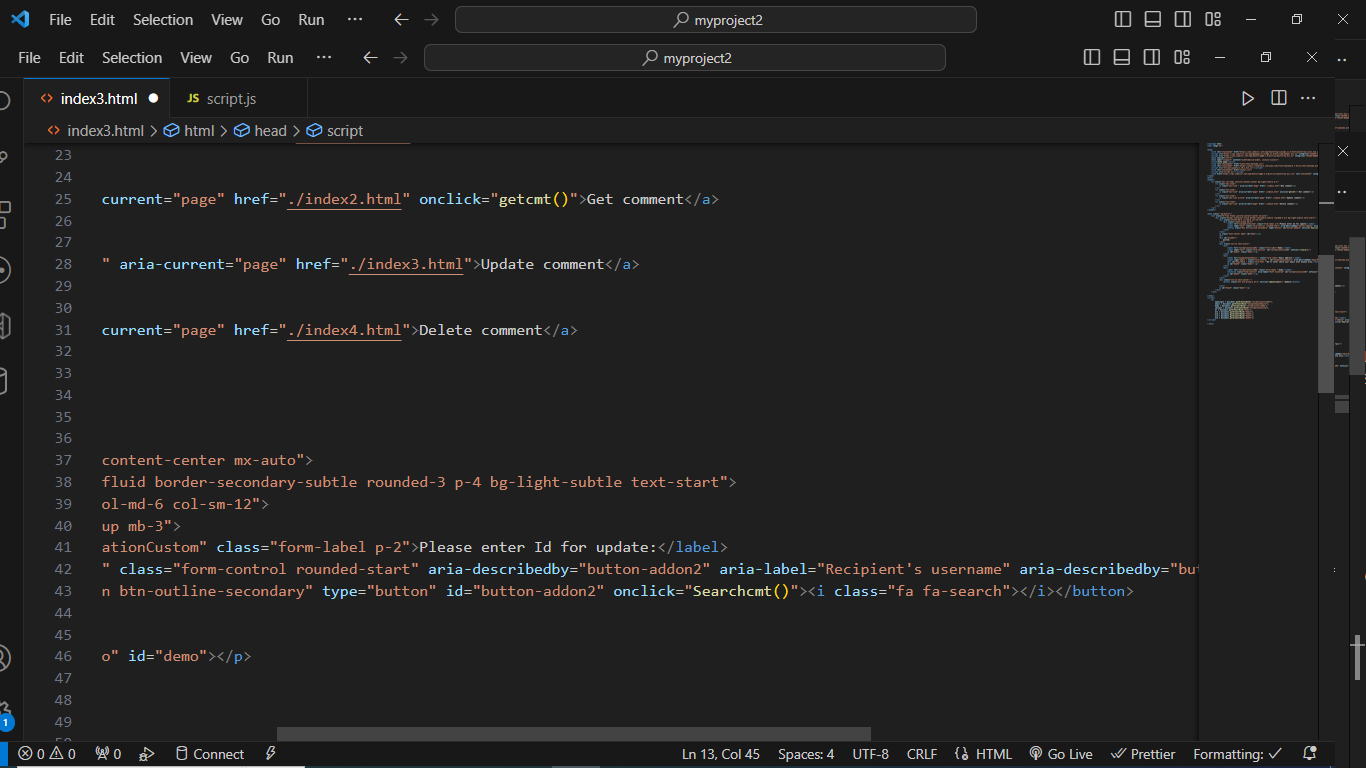
Task: Open Go menu in back window
Action: pyautogui.click(x=270, y=20)
